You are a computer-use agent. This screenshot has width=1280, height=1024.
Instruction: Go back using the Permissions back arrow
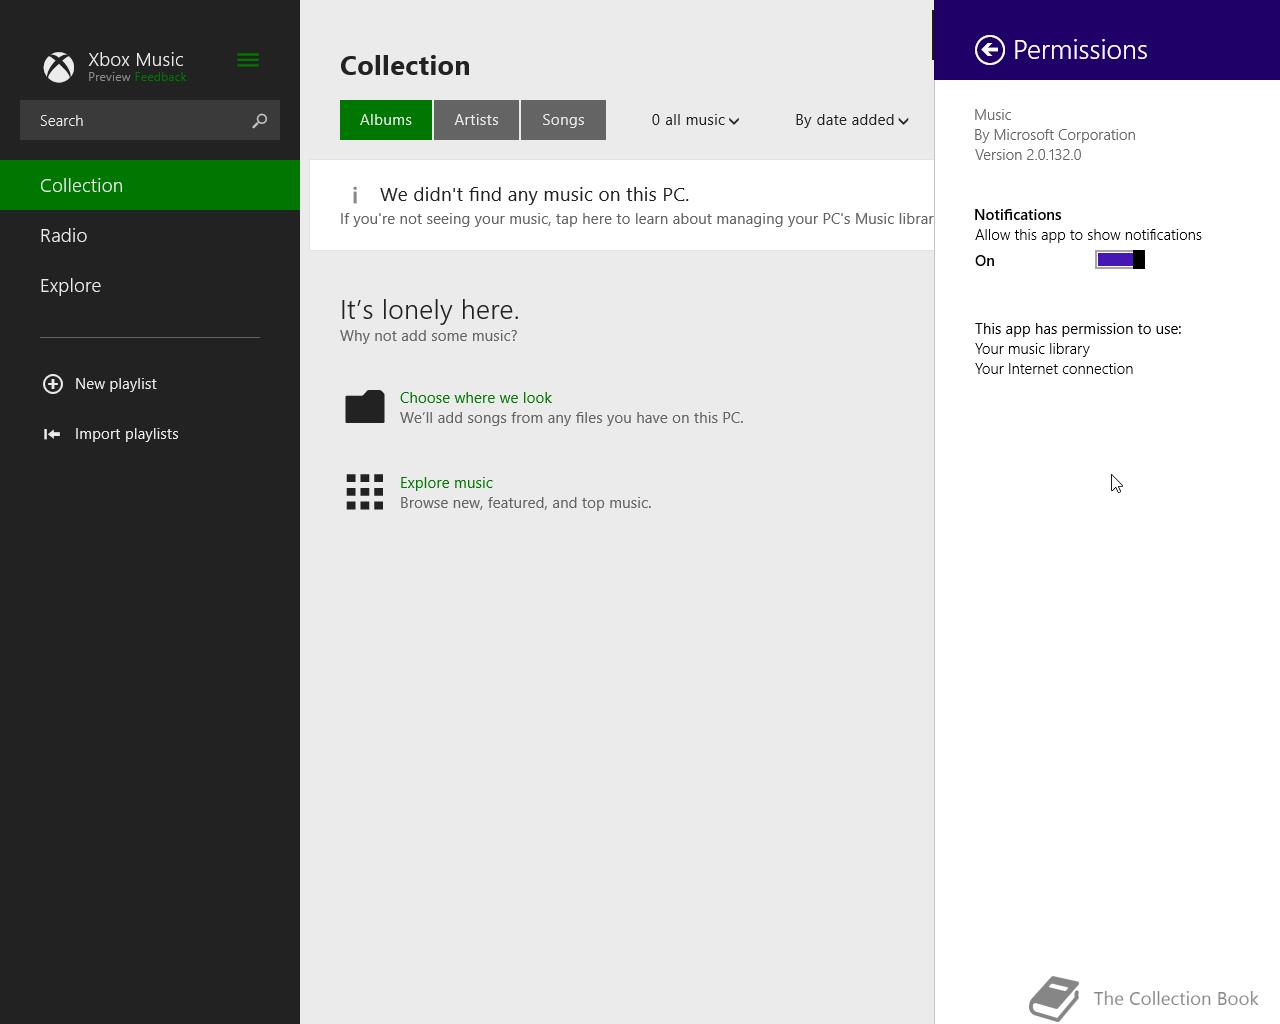(990, 50)
